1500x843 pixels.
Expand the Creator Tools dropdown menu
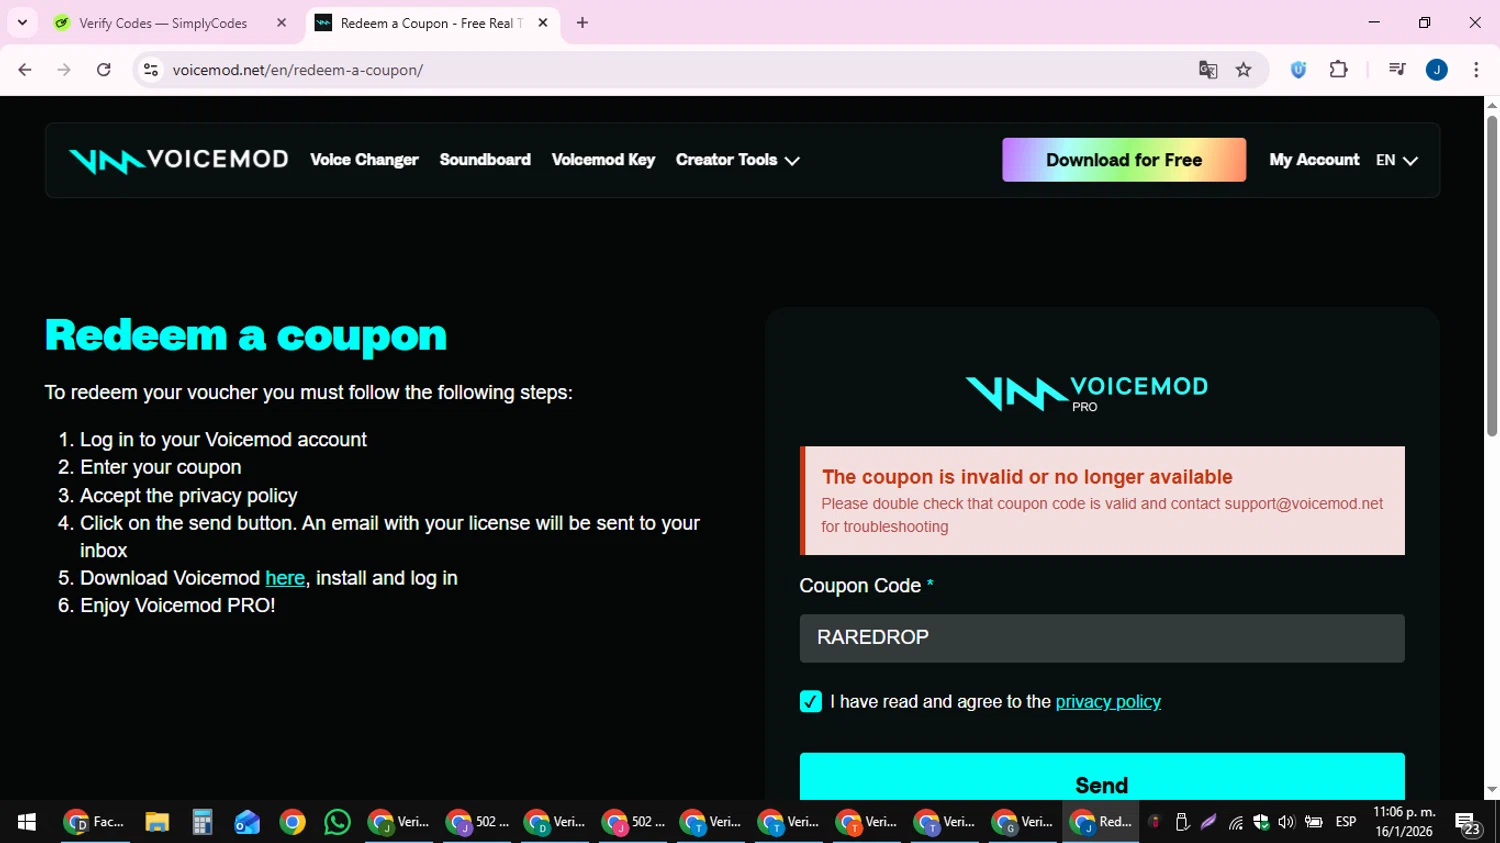737,160
